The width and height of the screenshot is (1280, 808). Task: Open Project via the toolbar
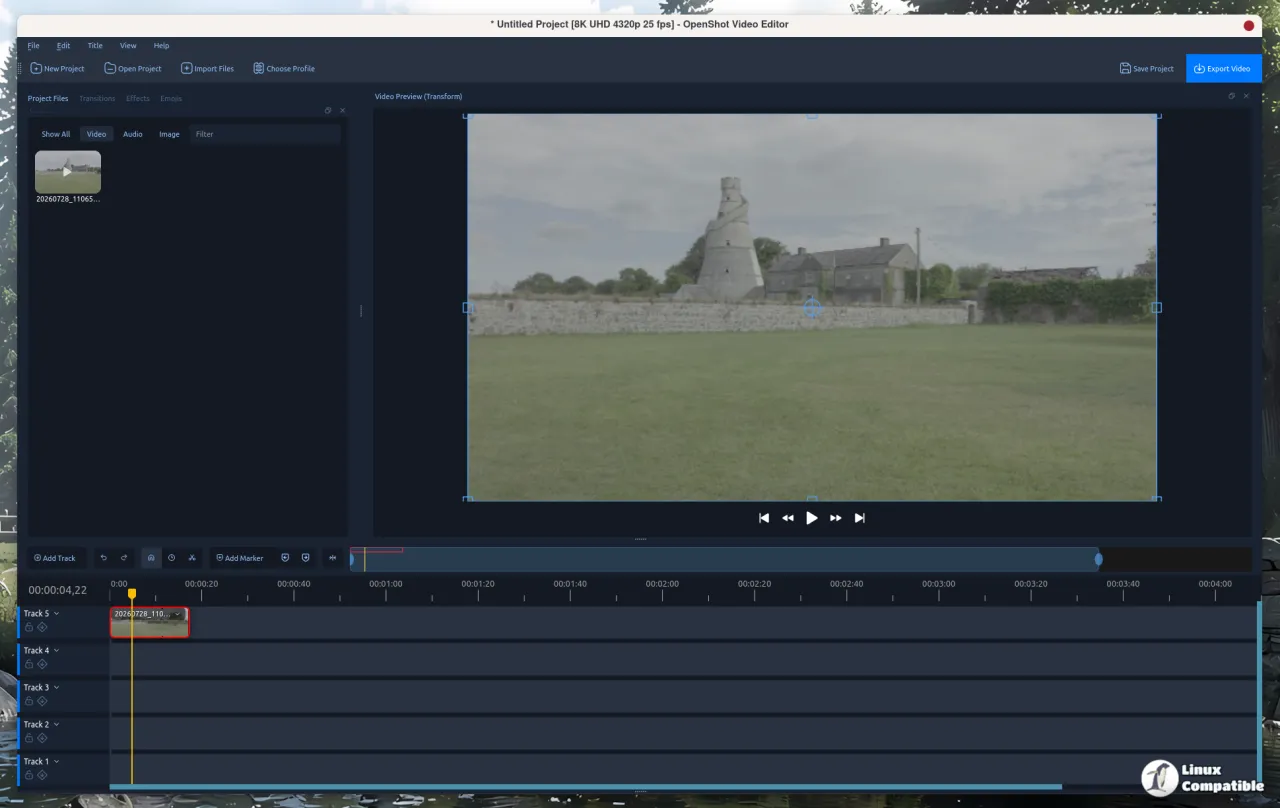click(133, 69)
